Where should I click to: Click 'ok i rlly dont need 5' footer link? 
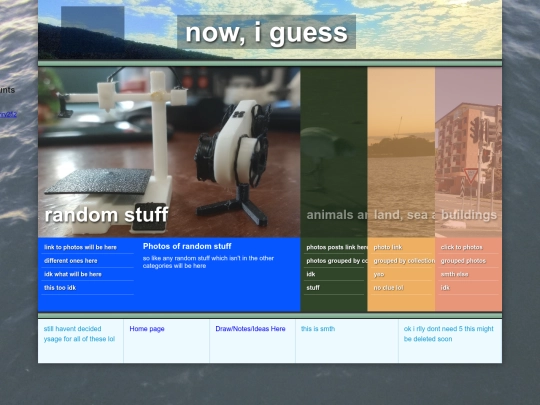[x=448, y=334]
